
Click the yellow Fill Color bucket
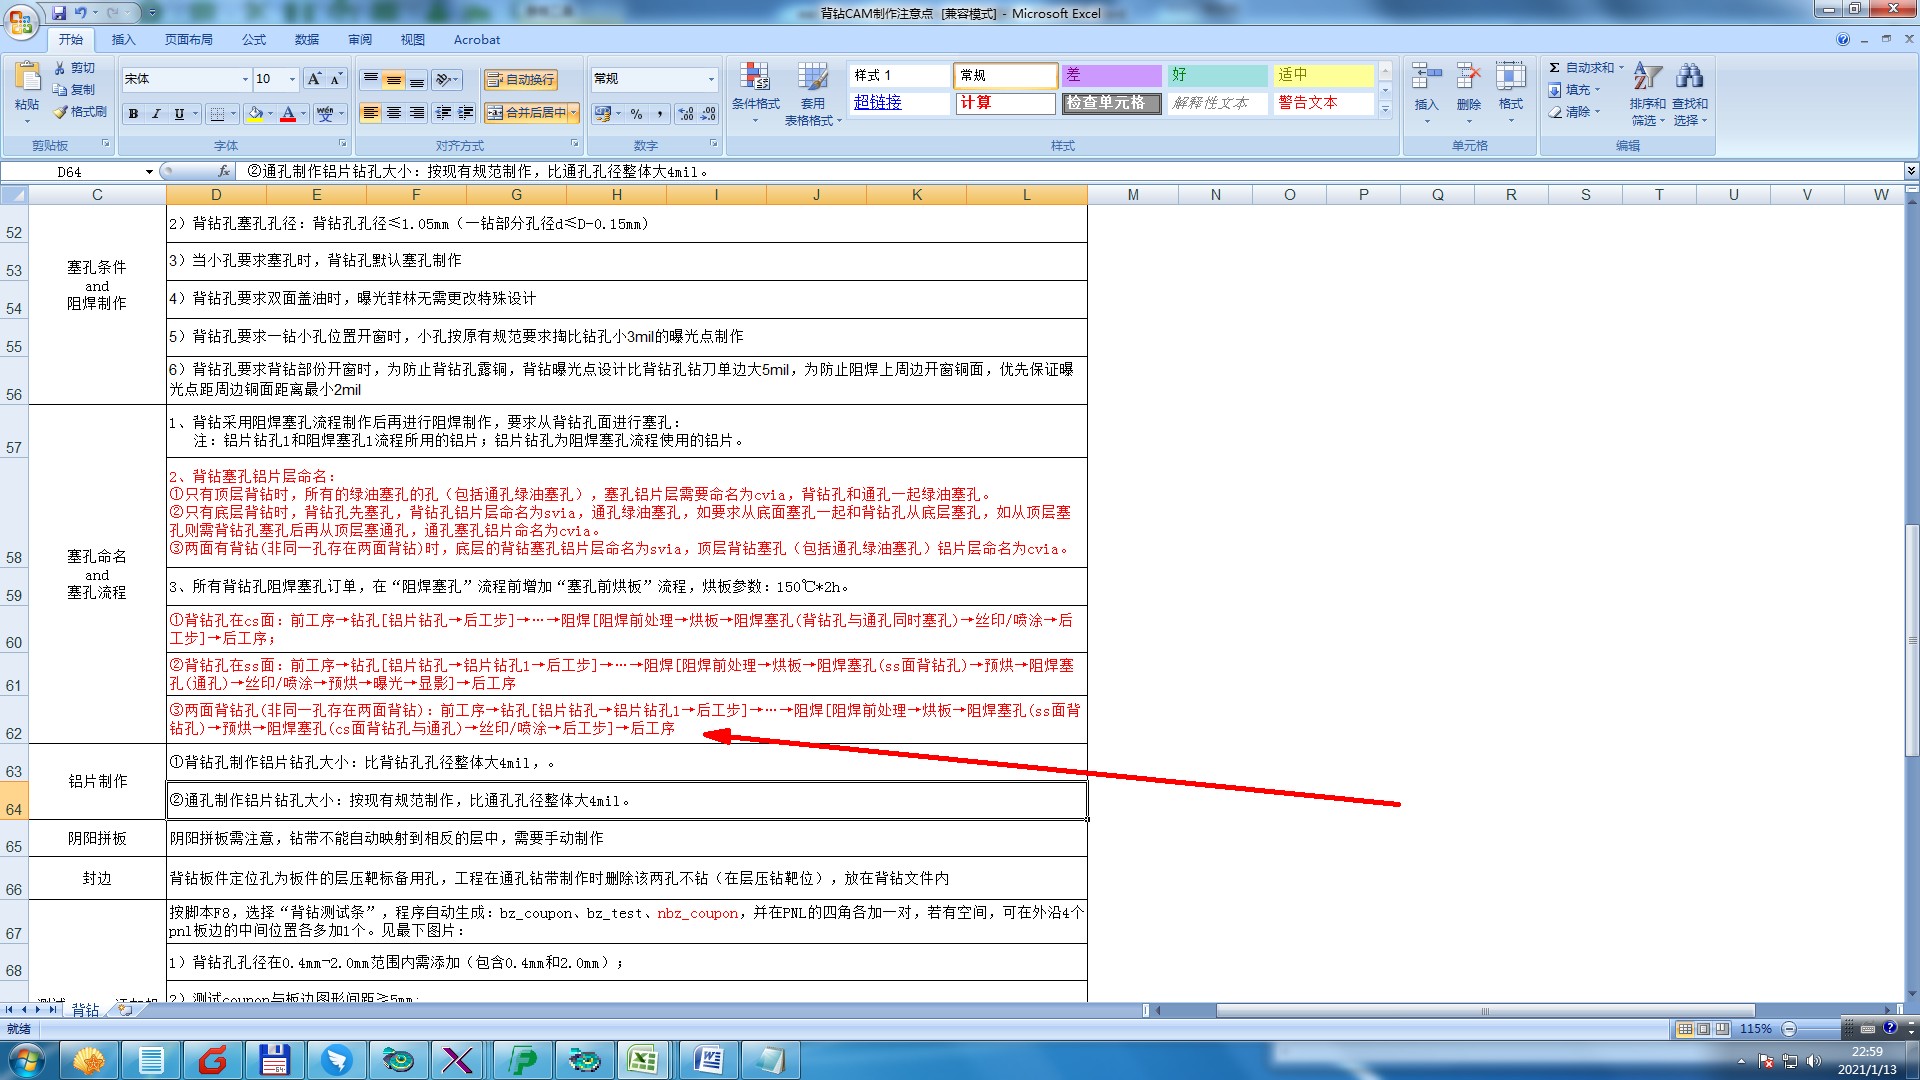[255, 114]
